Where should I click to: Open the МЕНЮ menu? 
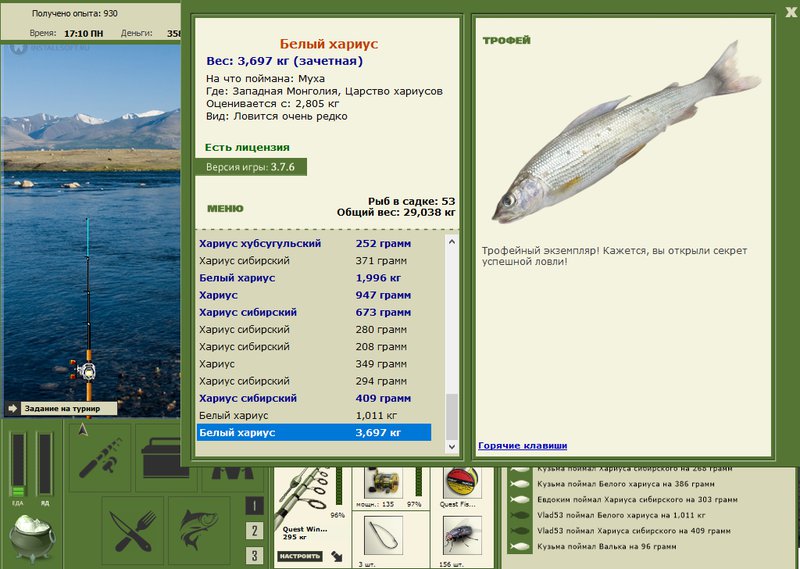point(224,209)
